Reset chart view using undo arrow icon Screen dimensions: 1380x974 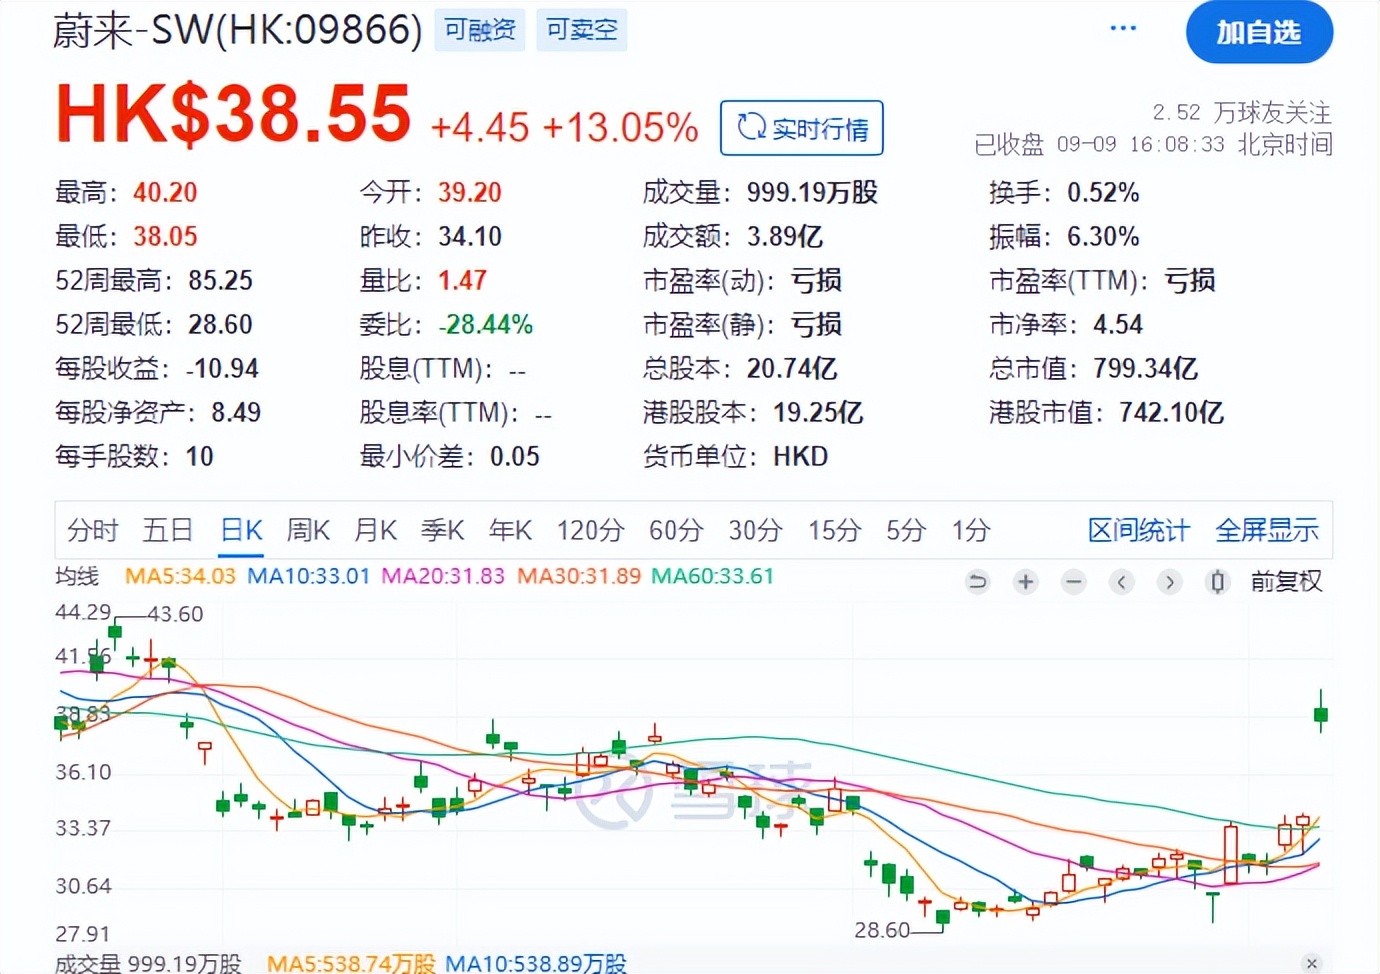click(x=977, y=581)
